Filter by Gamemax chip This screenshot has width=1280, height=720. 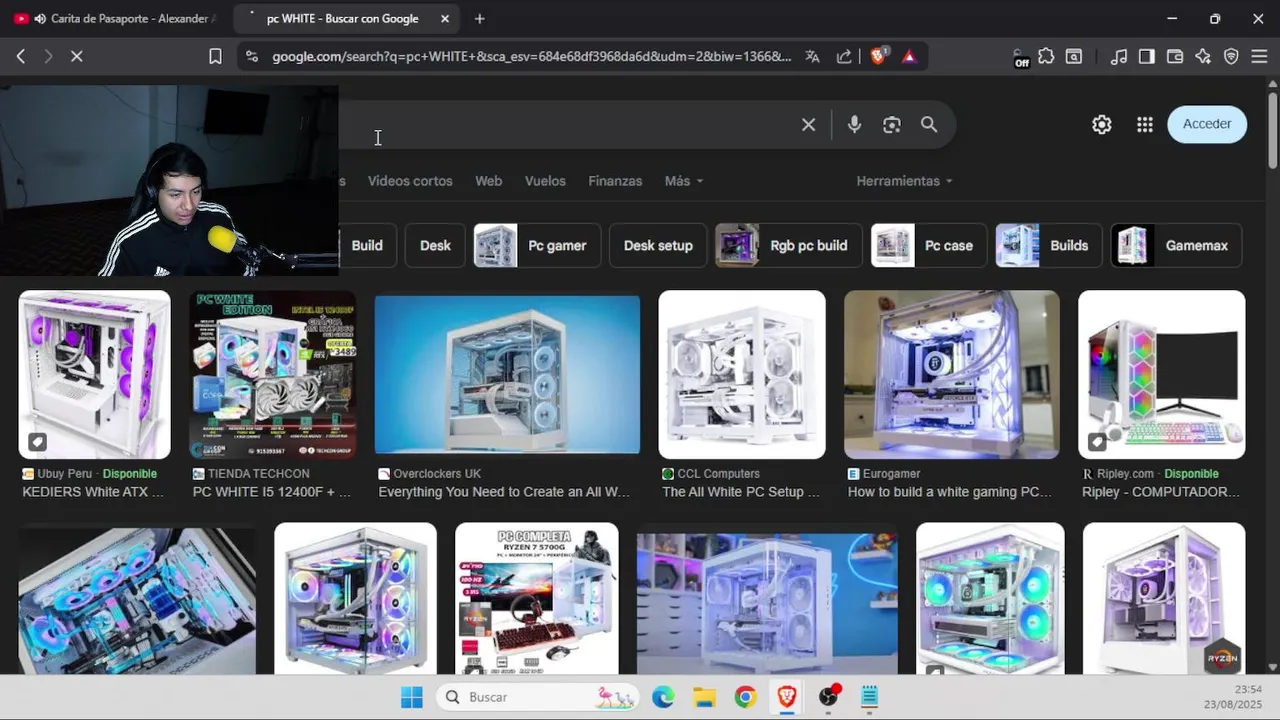1177,245
